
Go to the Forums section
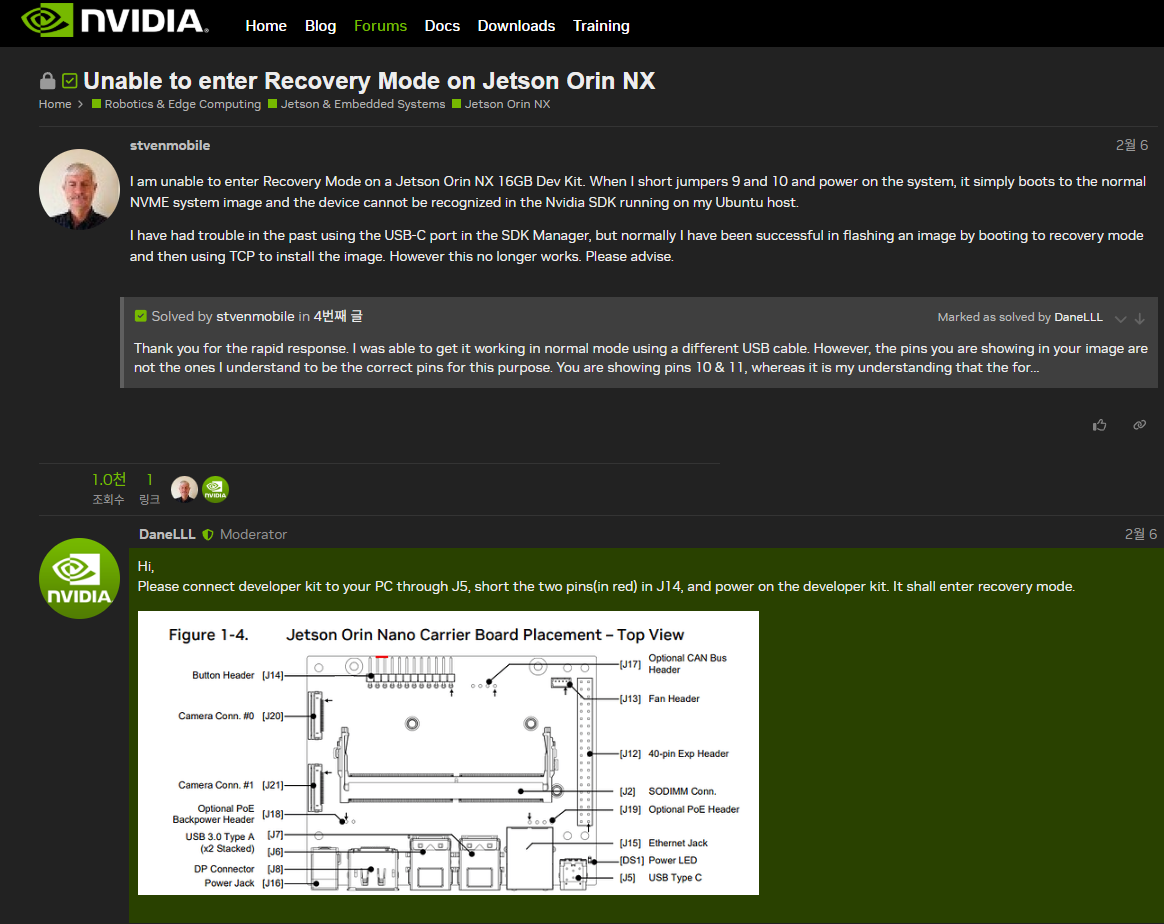380,26
